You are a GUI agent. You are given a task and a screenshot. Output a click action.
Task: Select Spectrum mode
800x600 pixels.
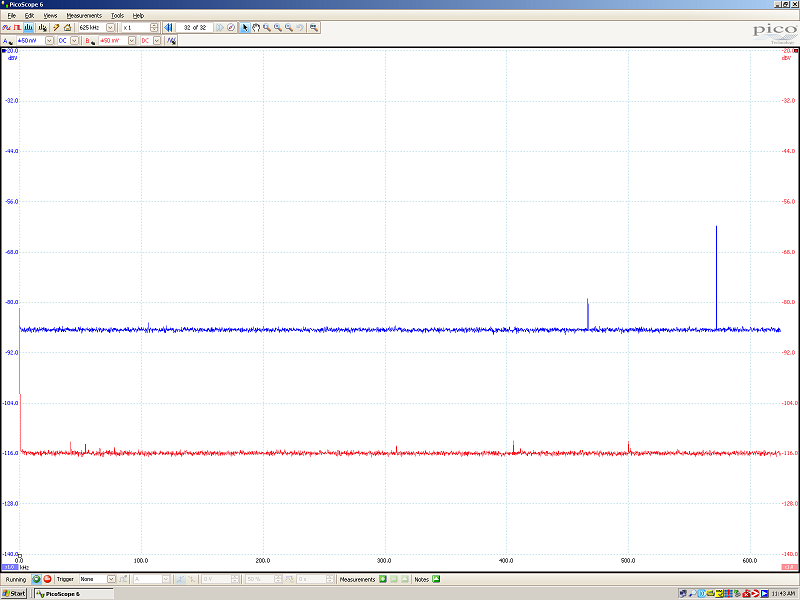(28, 28)
